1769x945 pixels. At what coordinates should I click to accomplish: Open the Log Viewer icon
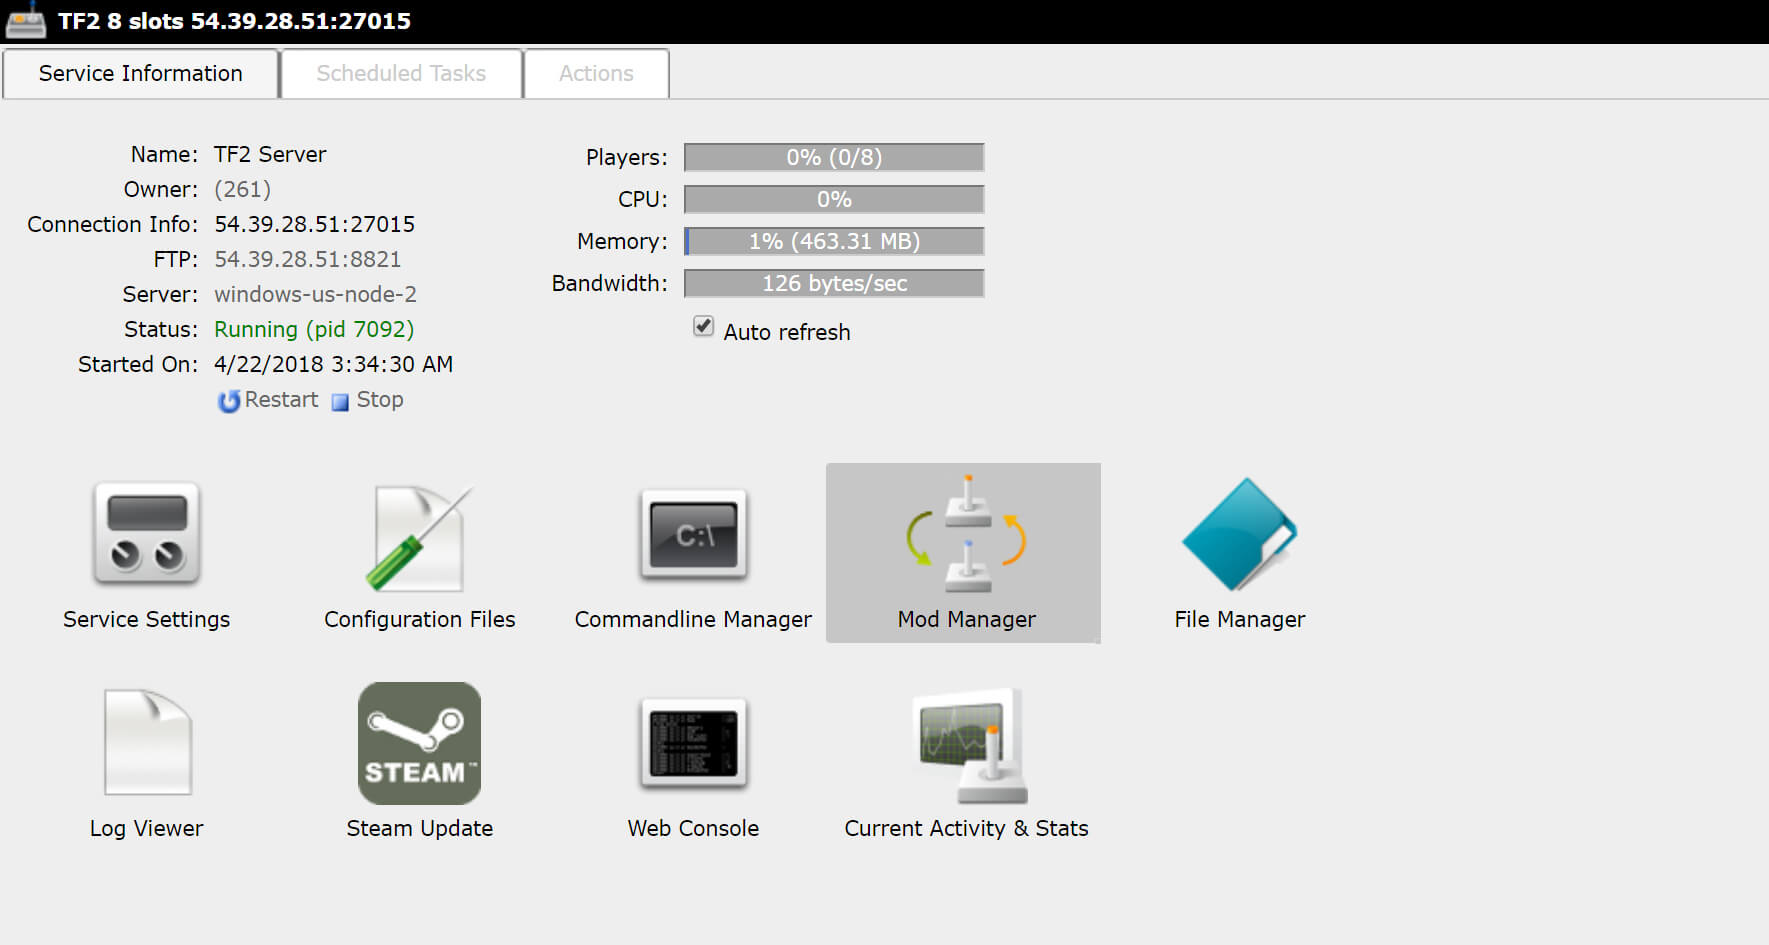(x=147, y=742)
